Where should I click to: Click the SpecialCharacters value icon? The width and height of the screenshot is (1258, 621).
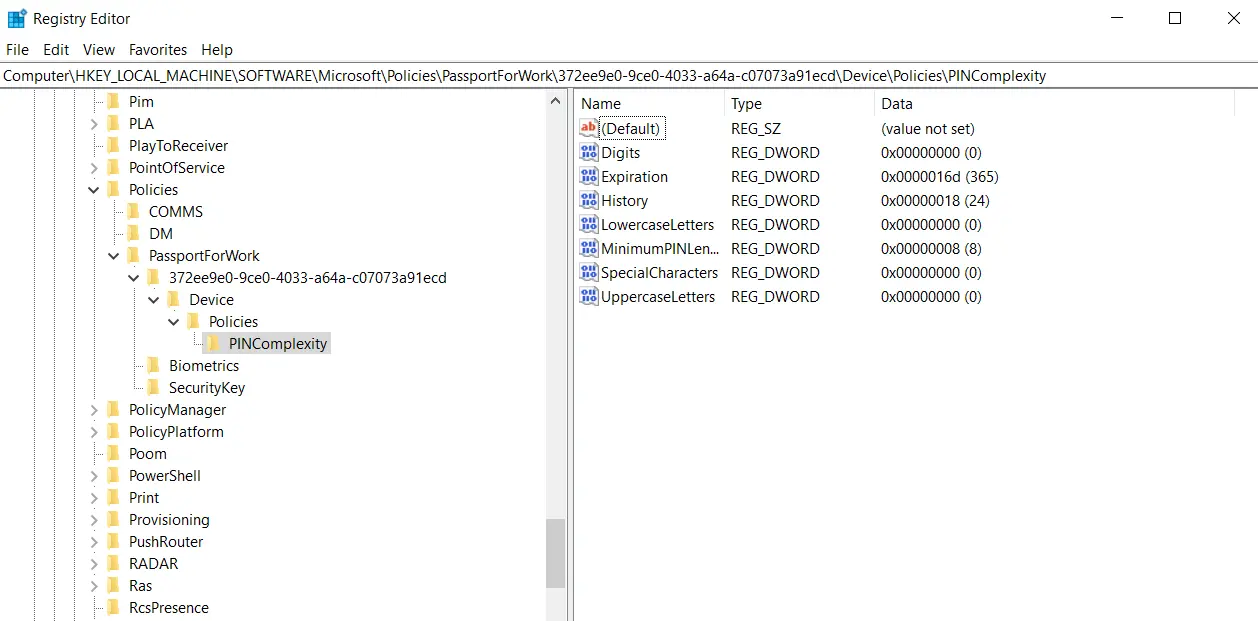pos(587,272)
